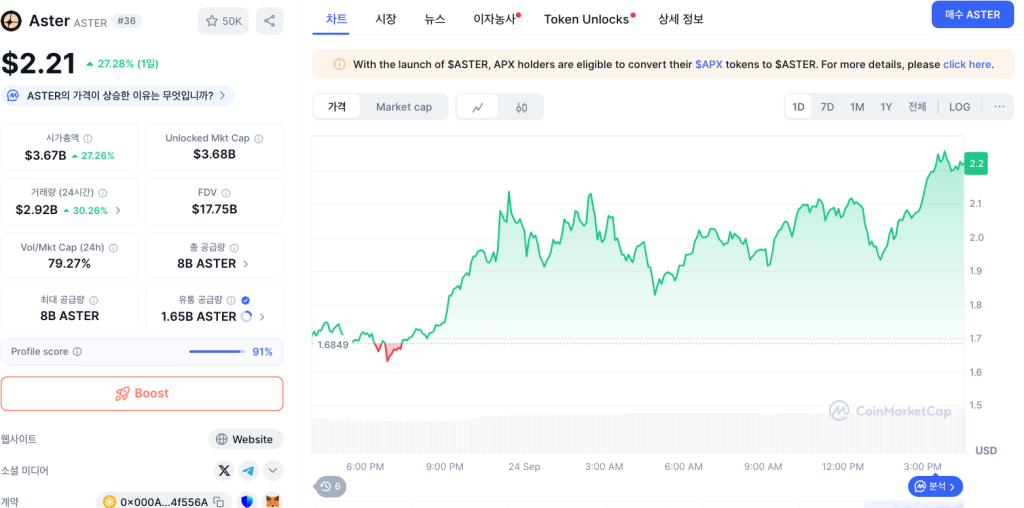1024x508 pixels.
Task: Open the history badge showing 6
Action: (x=330, y=486)
